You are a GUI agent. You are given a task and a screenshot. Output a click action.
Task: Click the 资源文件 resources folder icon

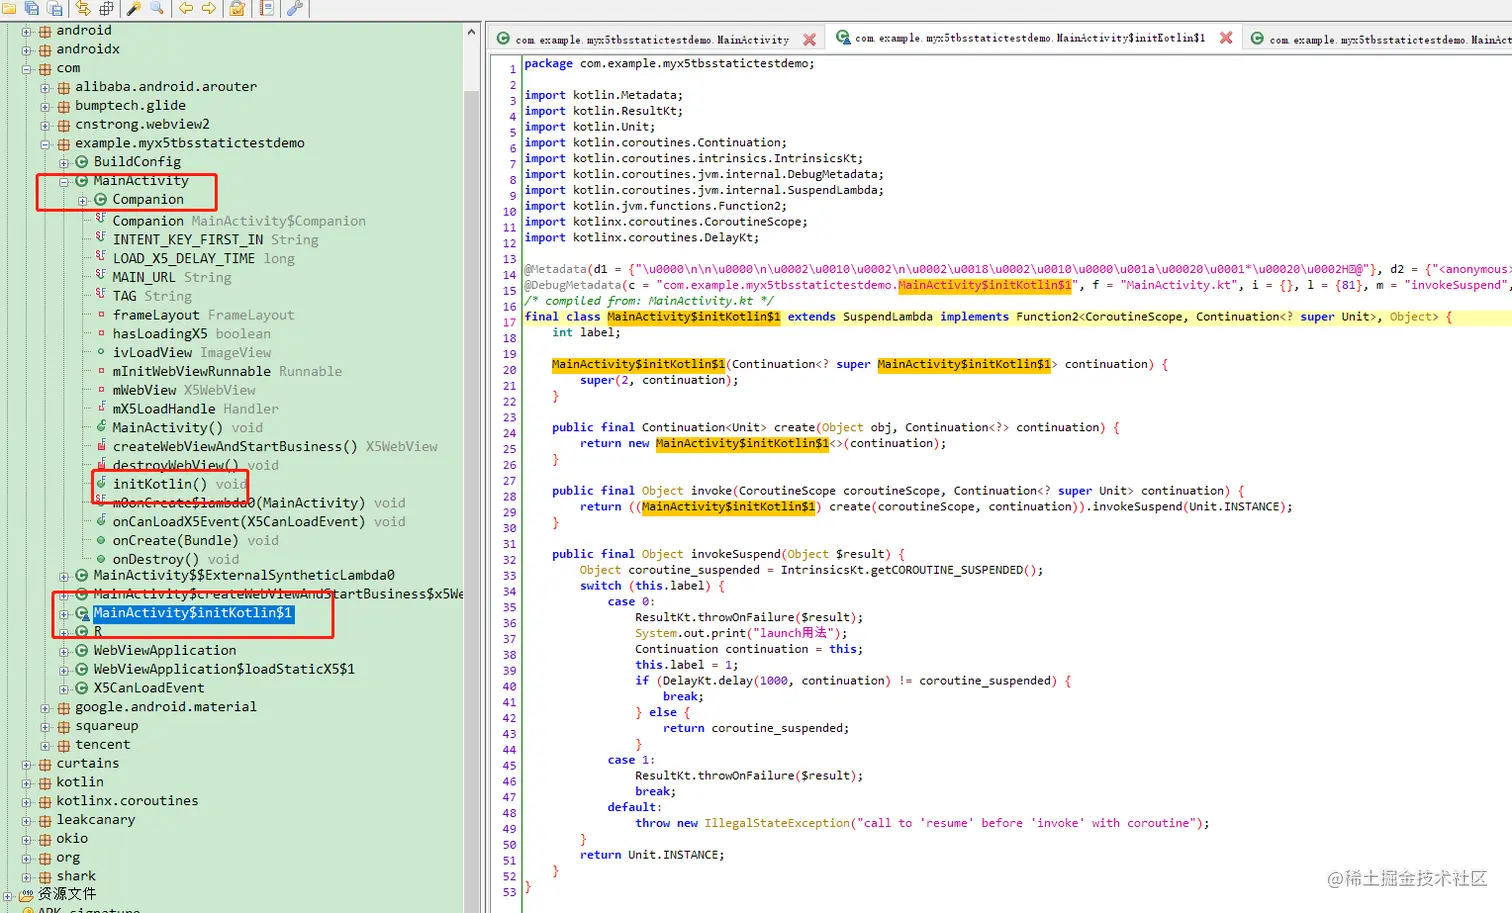[x=27, y=894]
